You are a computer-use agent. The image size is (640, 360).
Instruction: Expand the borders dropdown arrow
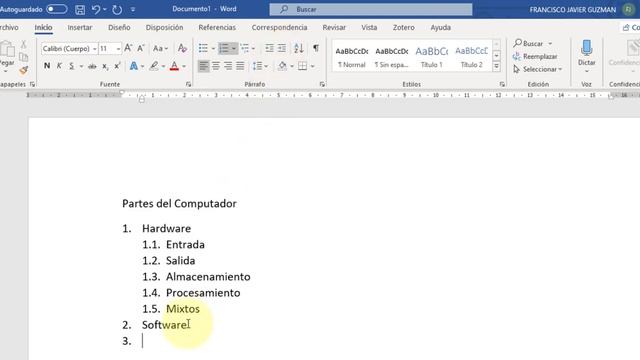click(312, 66)
